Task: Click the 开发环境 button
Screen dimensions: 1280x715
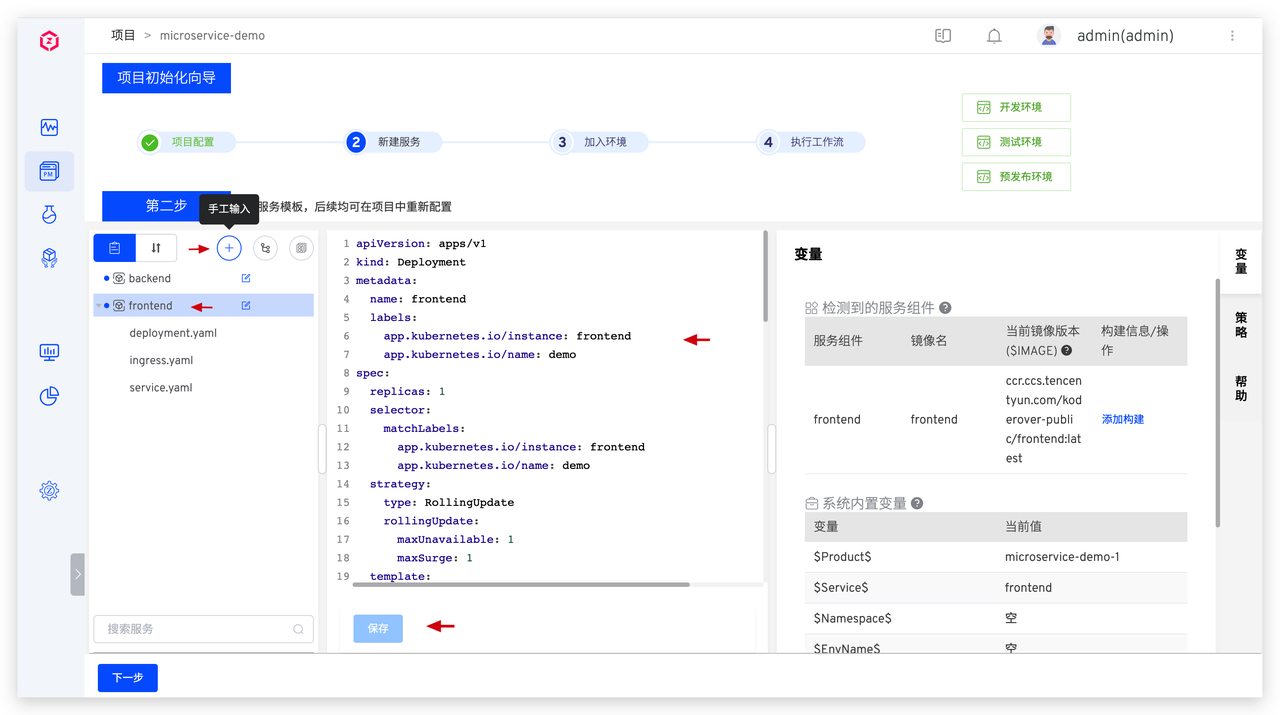Action: (1016, 107)
